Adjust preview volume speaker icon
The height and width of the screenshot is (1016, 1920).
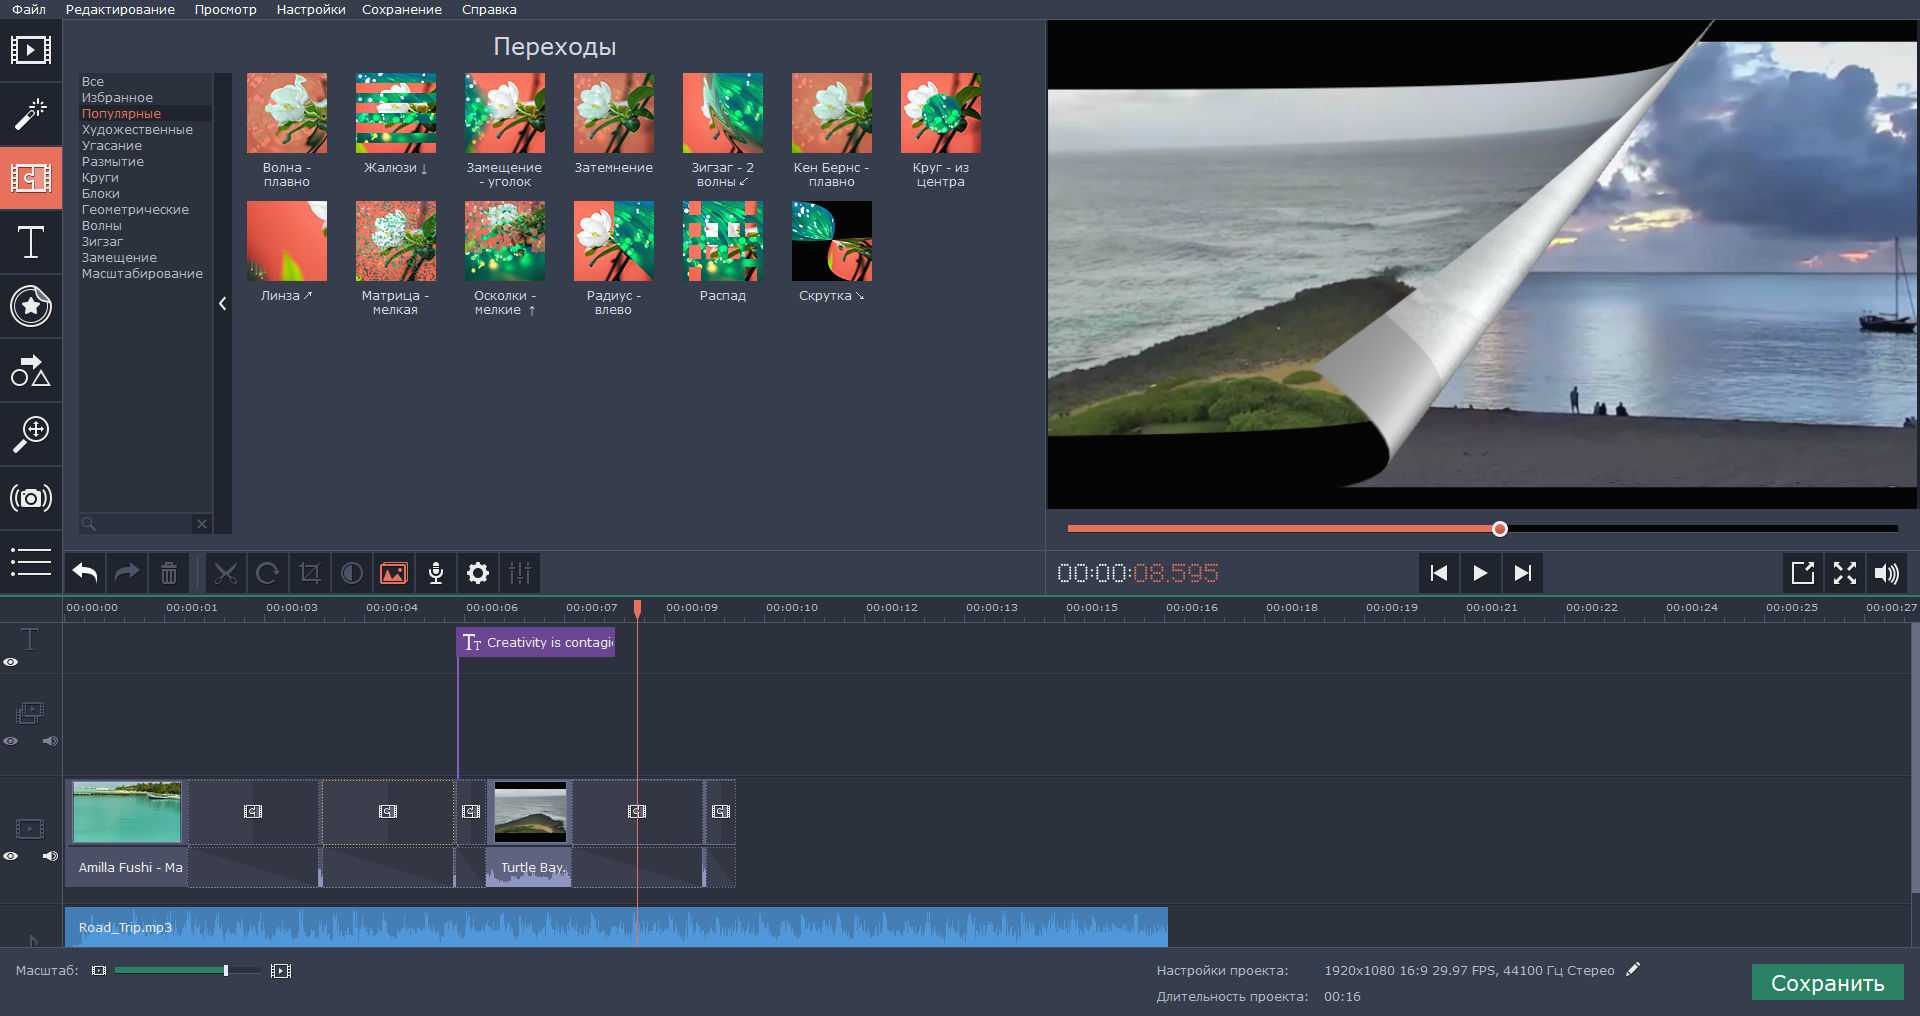(1887, 573)
